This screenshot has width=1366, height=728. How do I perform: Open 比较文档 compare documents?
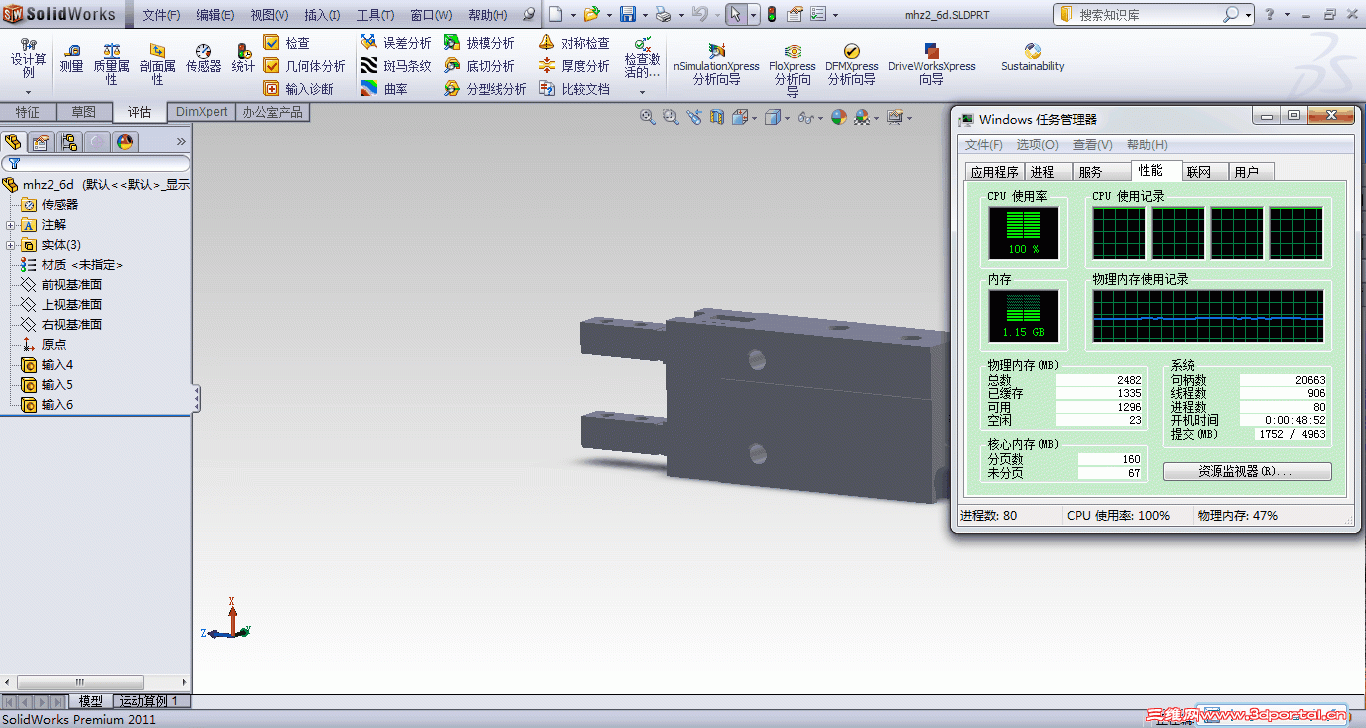coord(574,89)
